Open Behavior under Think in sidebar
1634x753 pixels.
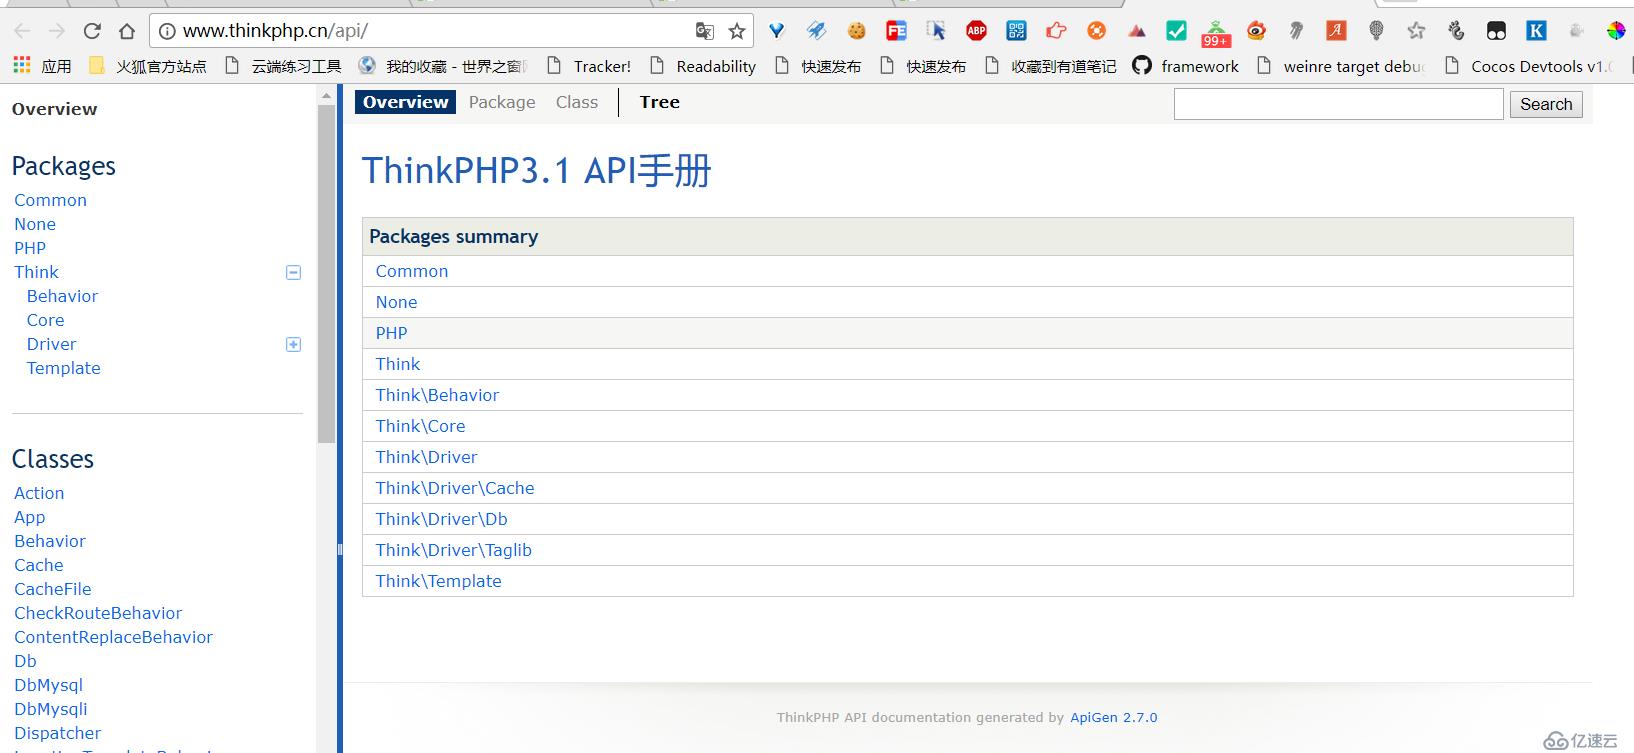tap(62, 296)
